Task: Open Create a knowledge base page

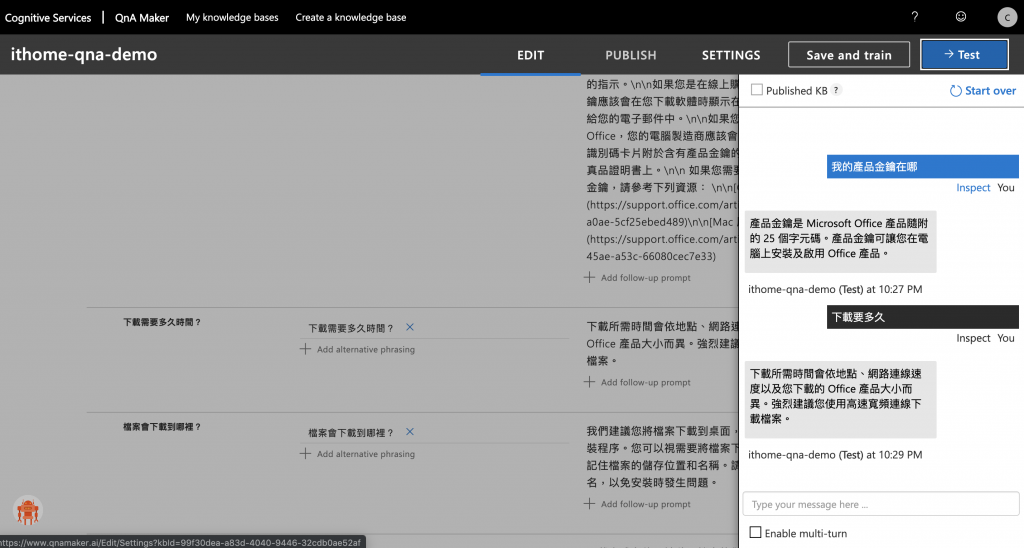Action: (x=351, y=18)
